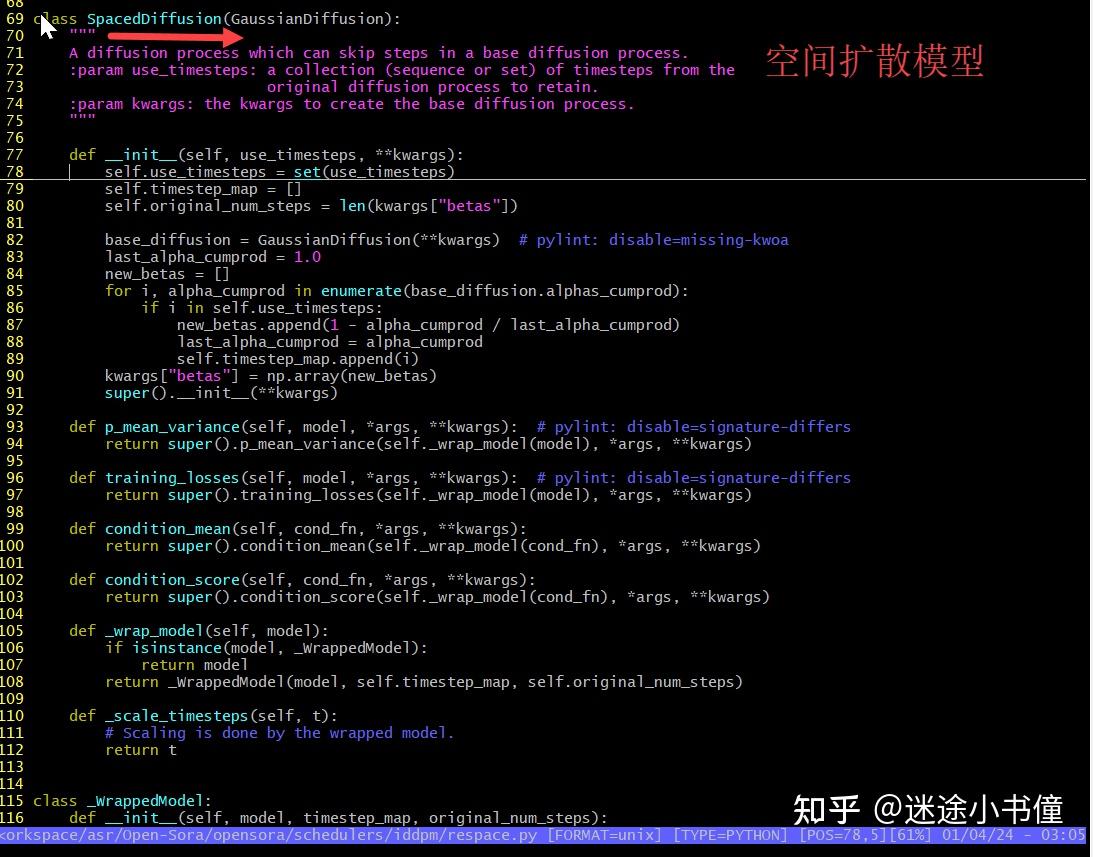The width and height of the screenshot is (1093, 857).
Task: Click the condition_mean function definition
Action: coord(168,528)
